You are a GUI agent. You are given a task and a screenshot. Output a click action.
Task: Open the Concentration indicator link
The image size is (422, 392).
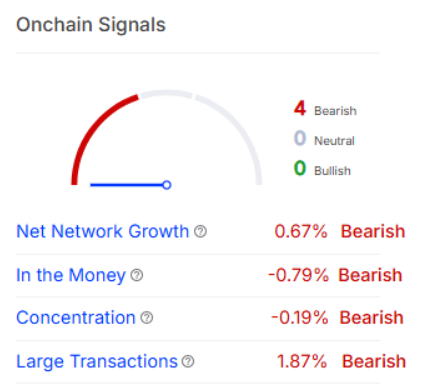76,317
